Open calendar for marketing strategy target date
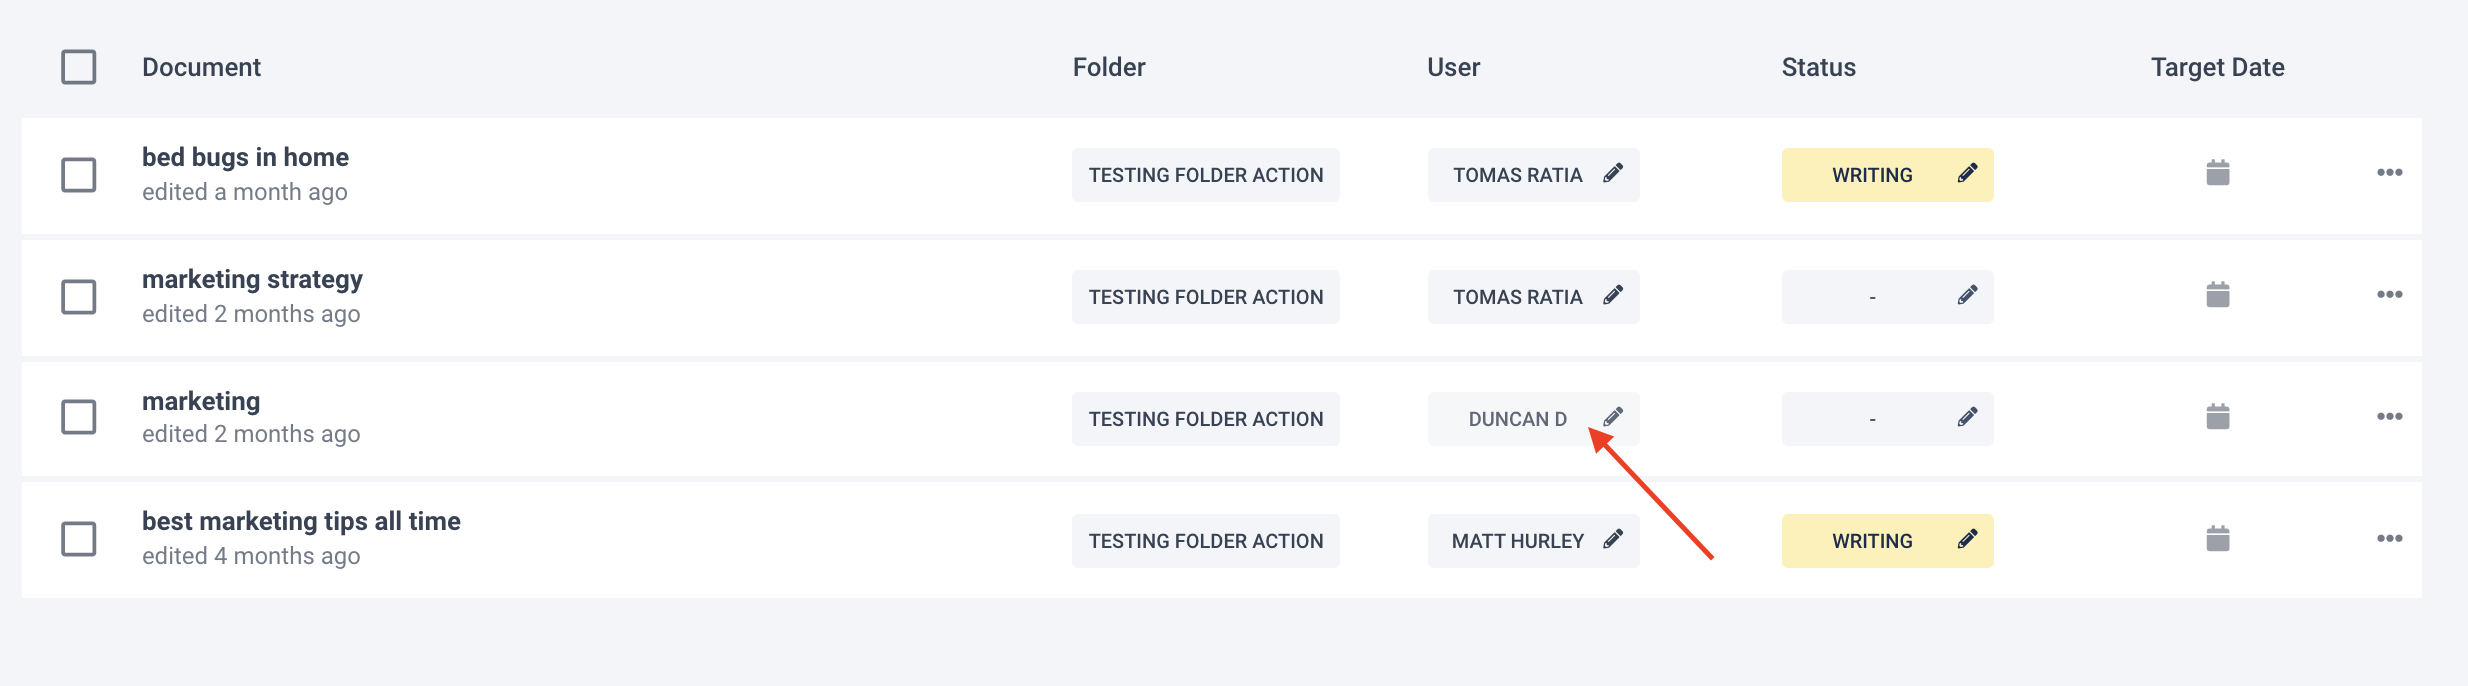The width and height of the screenshot is (2468, 686). [x=2217, y=295]
